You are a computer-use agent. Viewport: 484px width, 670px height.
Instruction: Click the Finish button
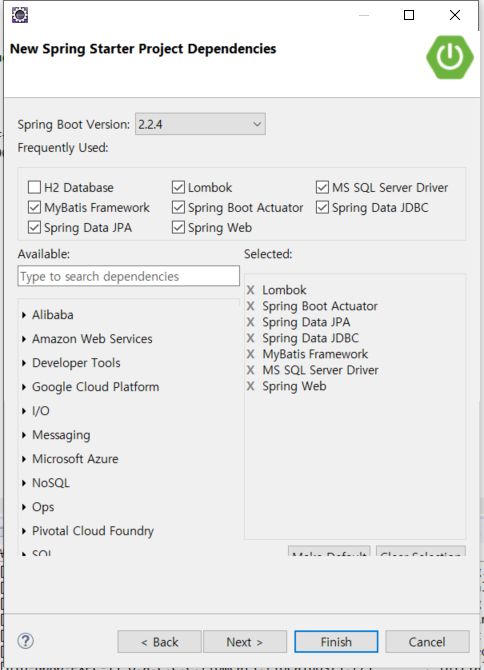(x=336, y=641)
